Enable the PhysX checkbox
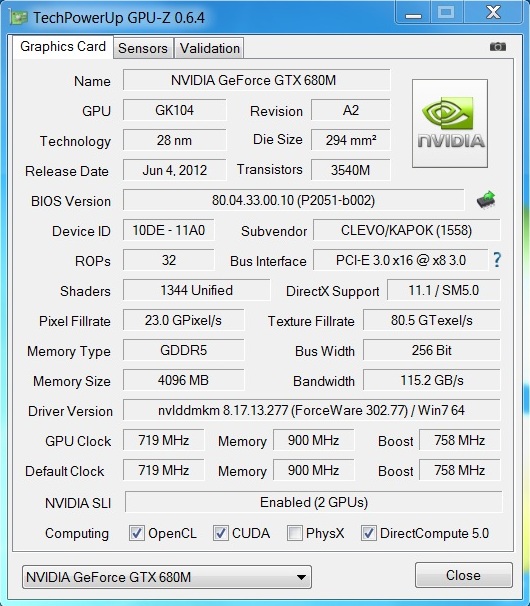Viewport: 530px width, 606px height. pyautogui.click(x=295, y=533)
